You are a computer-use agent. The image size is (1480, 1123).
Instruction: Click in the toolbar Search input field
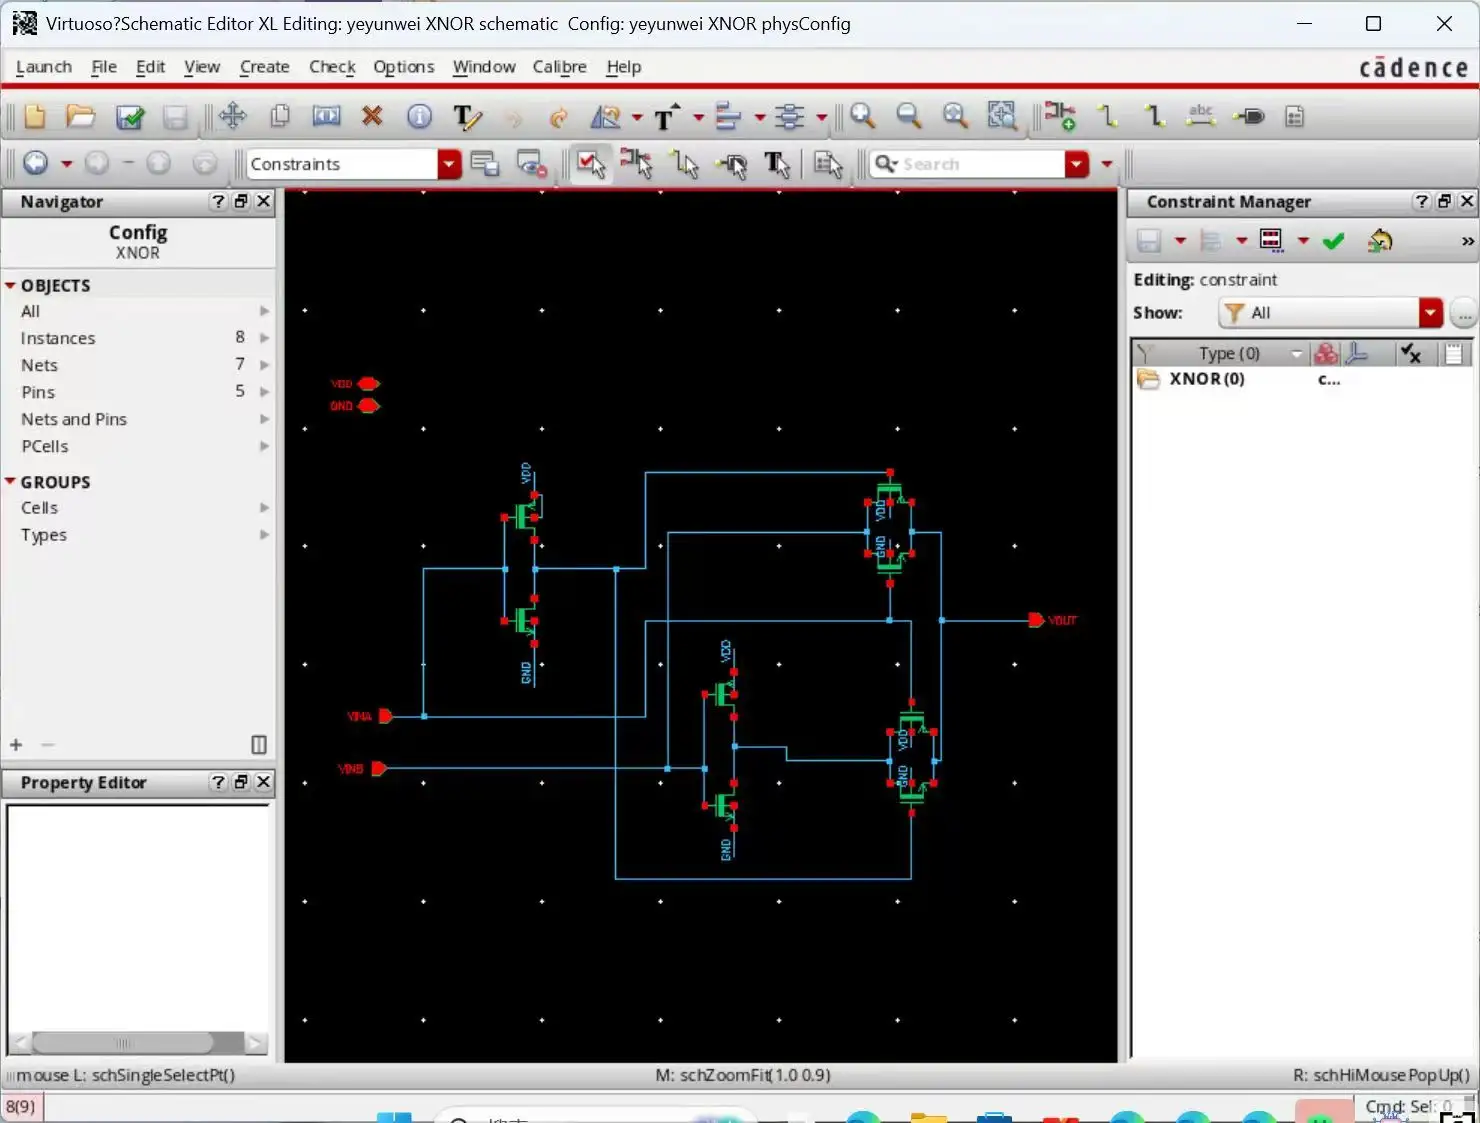coord(978,164)
